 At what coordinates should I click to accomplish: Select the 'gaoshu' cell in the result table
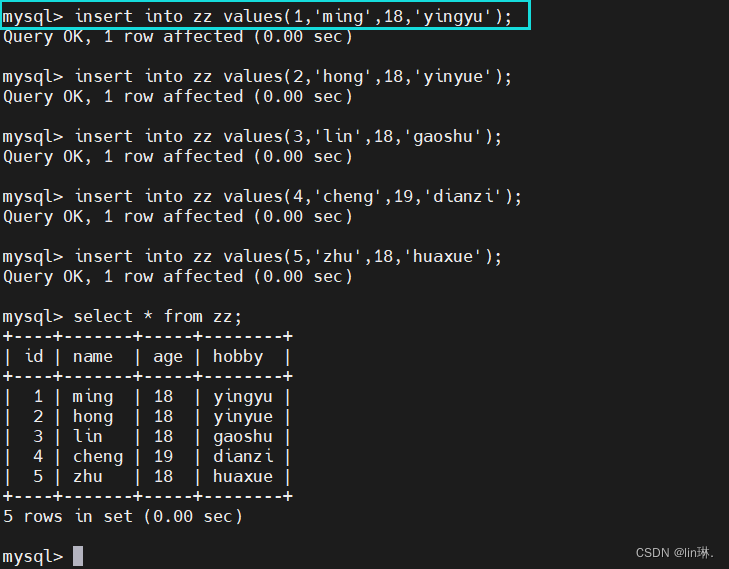pos(242,436)
